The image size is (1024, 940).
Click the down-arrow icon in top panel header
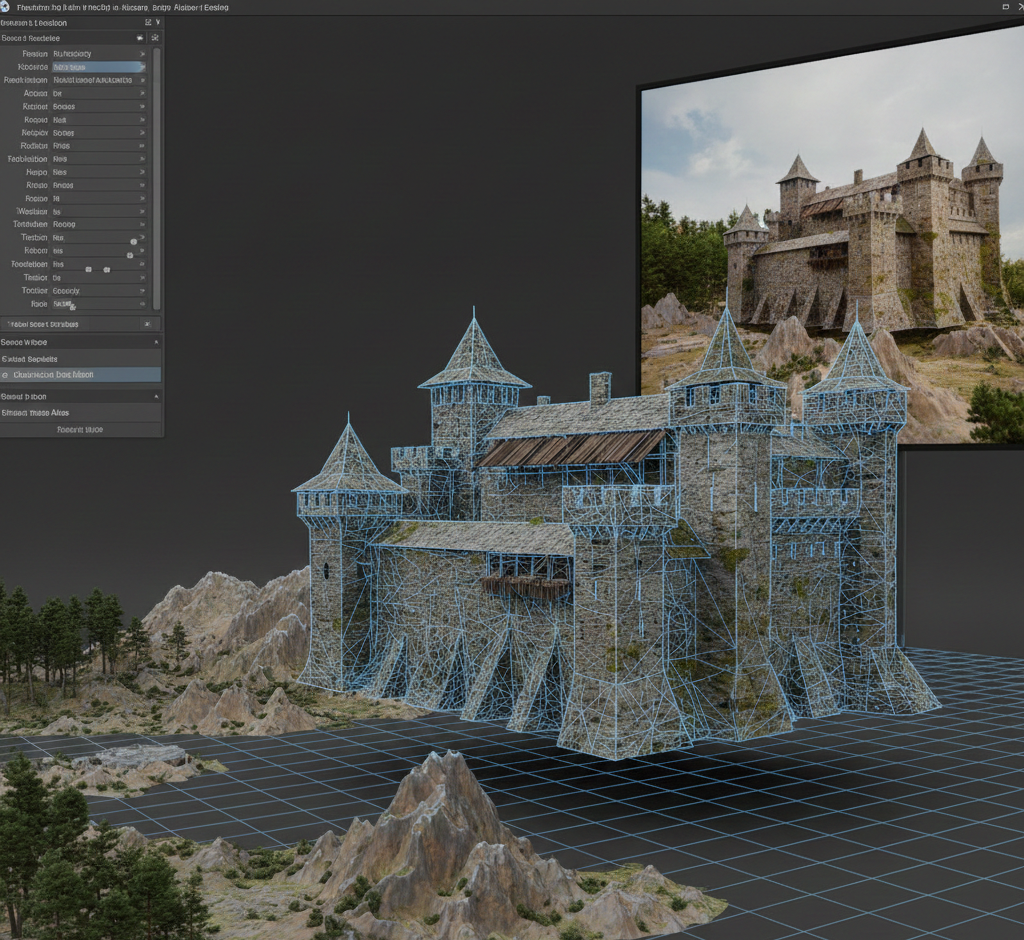click(158, 22)
